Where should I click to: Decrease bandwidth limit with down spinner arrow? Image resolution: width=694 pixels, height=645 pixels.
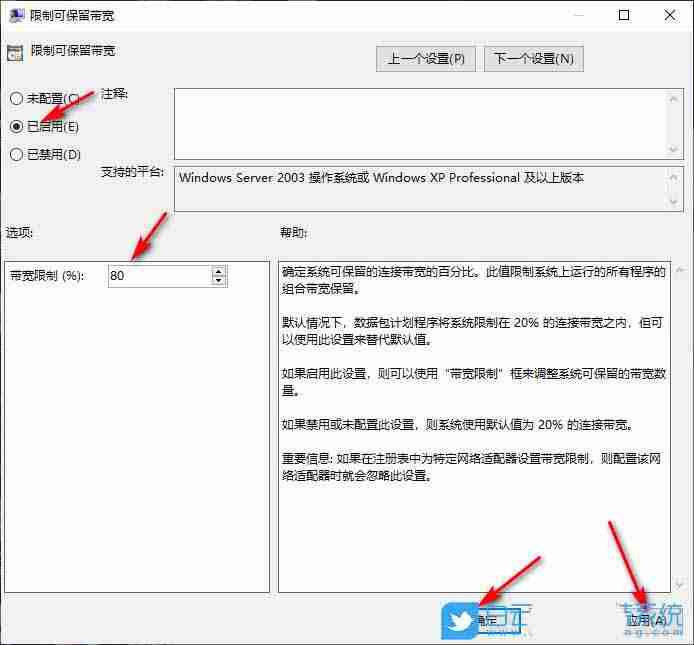[x=219, y=281]
